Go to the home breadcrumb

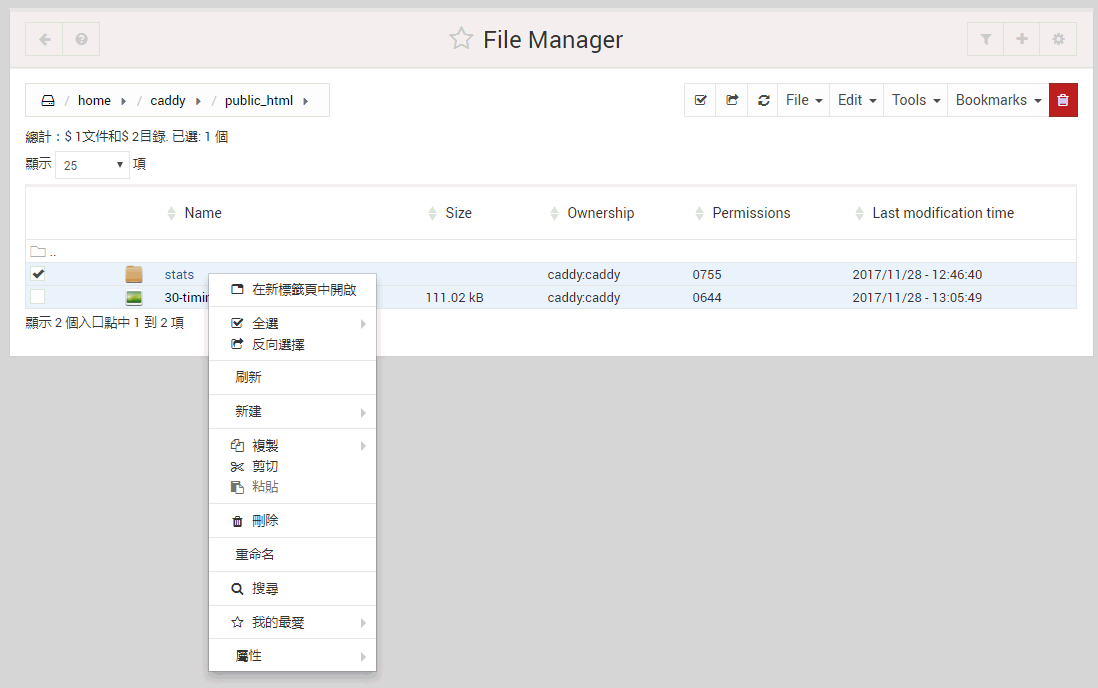pyautogui.click(x=94, y=101)
